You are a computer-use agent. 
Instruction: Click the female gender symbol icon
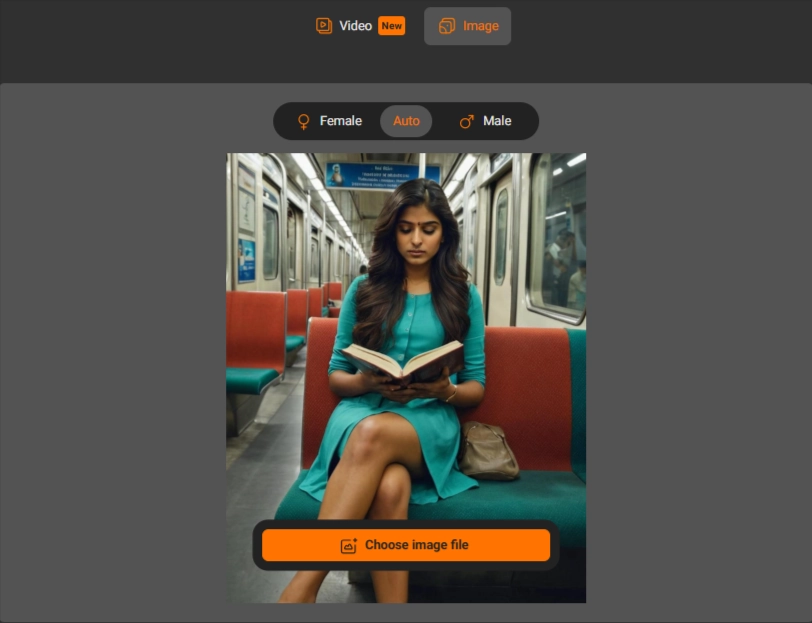(x=304, y=120)
